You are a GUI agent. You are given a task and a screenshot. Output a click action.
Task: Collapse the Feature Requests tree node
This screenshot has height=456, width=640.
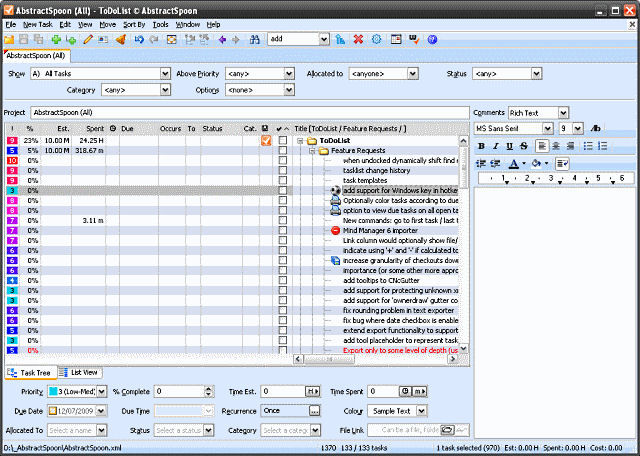[x=312, y=151]
